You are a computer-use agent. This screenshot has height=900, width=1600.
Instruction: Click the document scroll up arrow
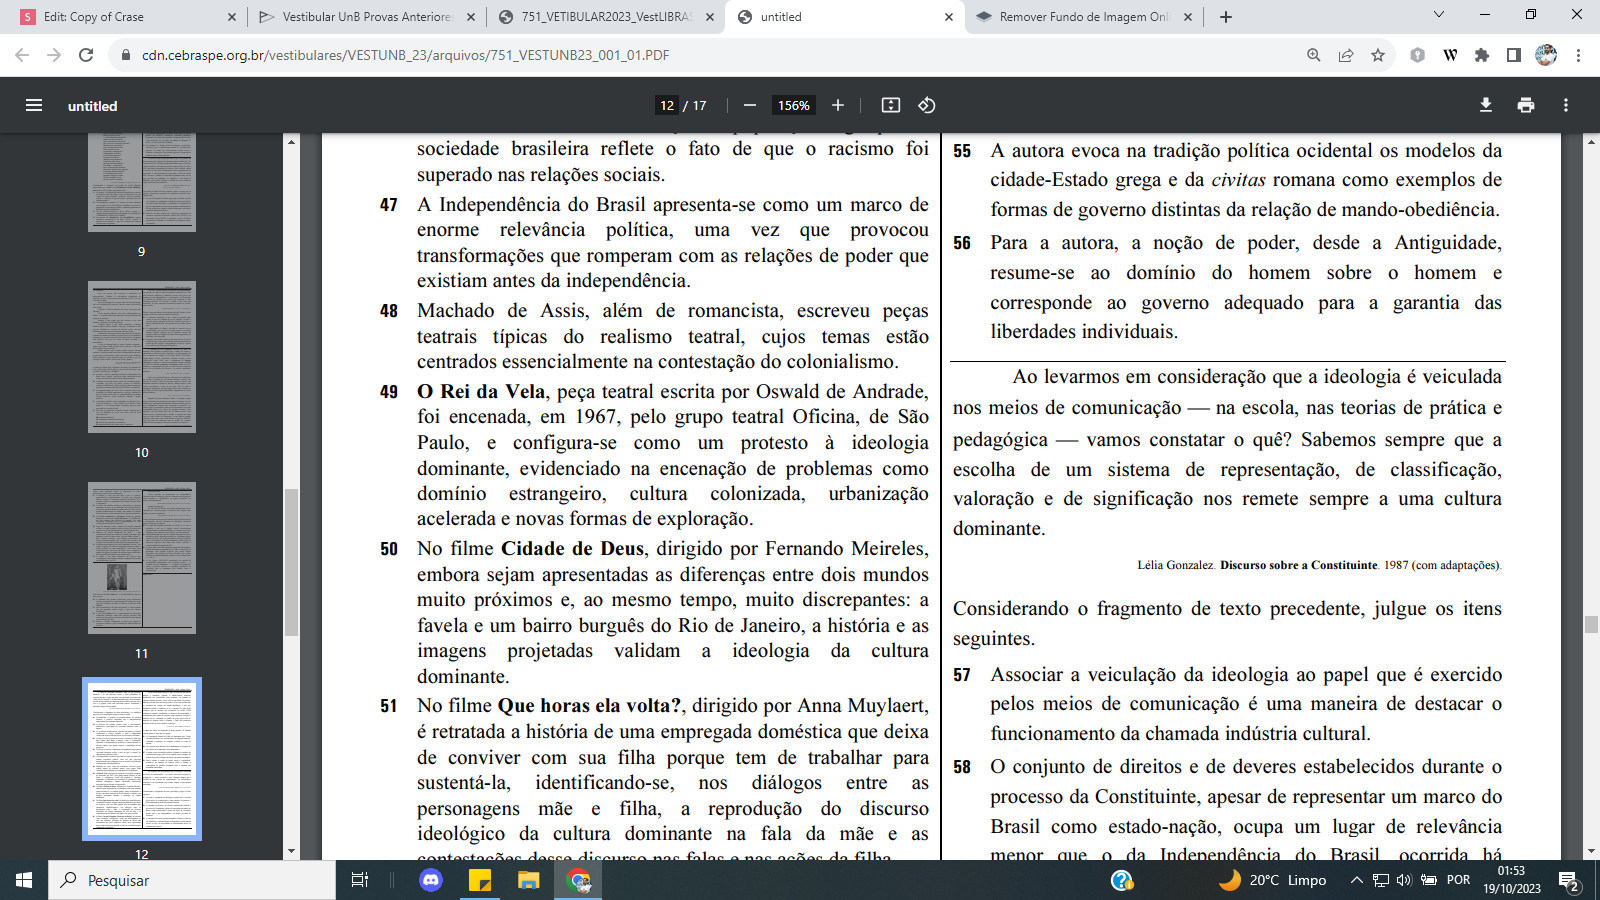(1591, 142)
